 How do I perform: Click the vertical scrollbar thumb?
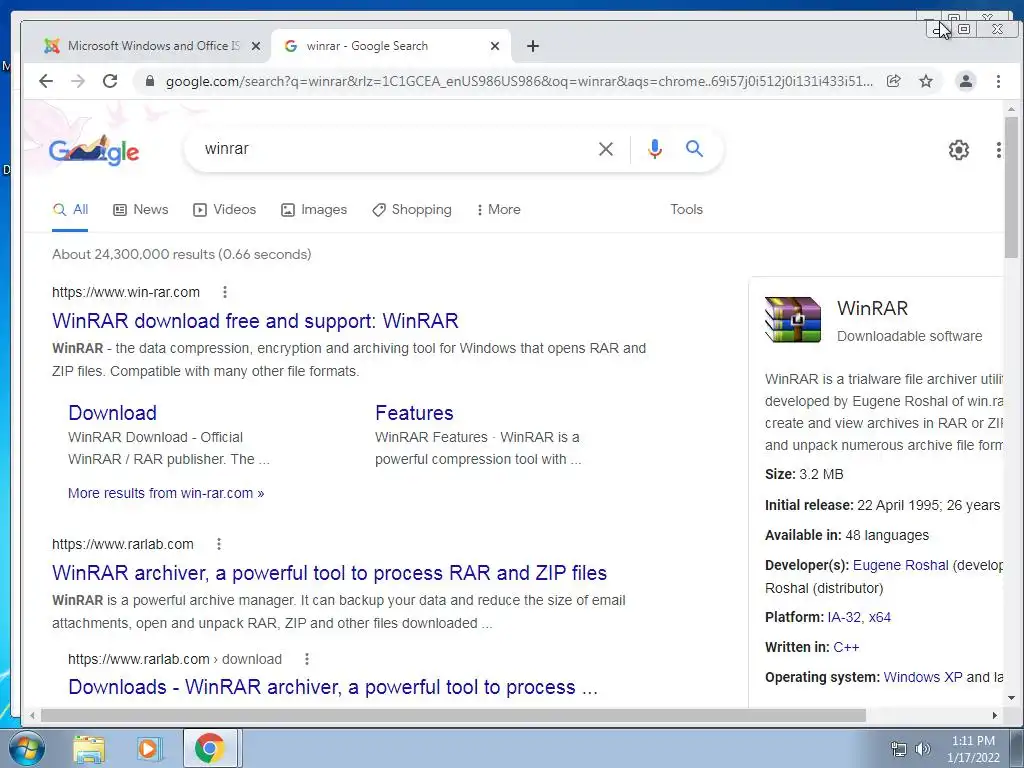pos(1011,187)
